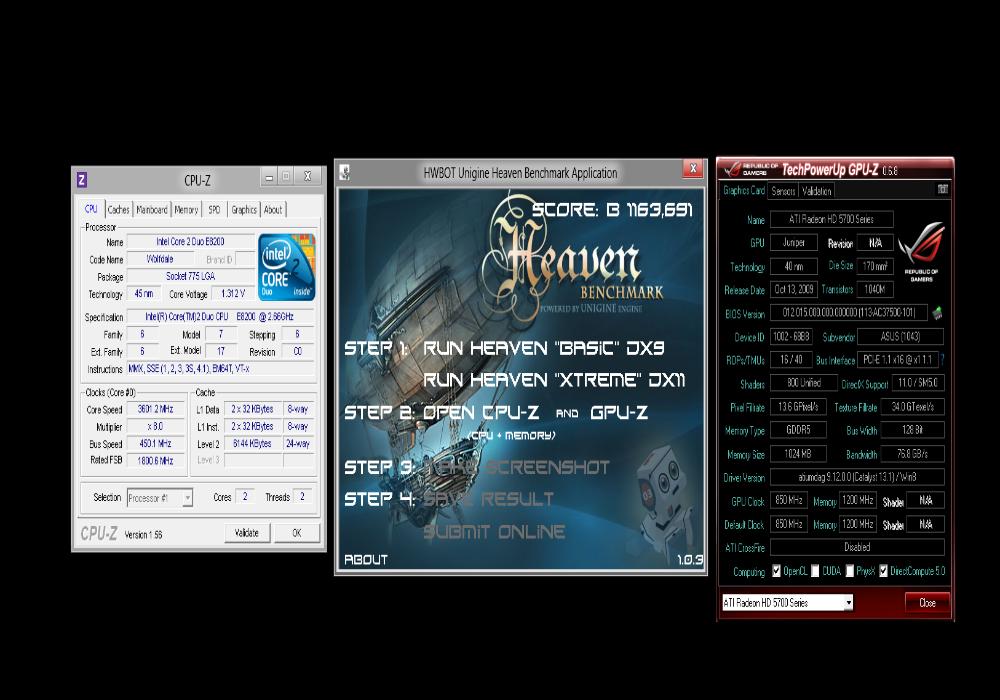
Task: Click the Memory Type value GDDR5
Action: click(798, 430)
